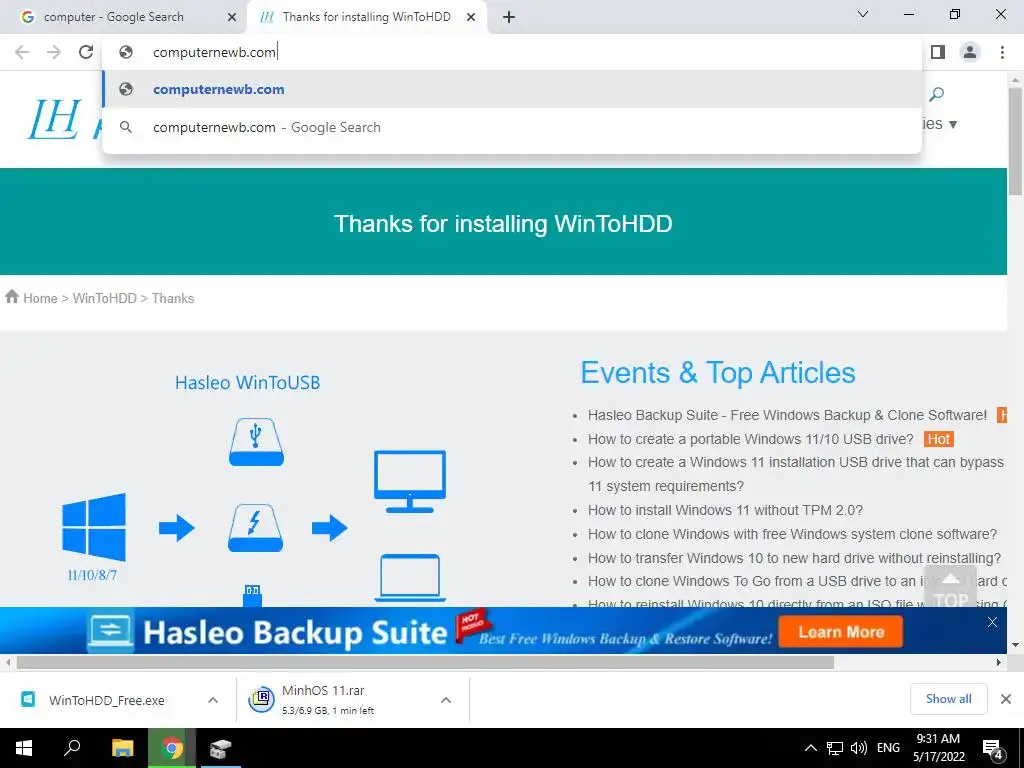The image size is (1024, 768).
Task: Click the Hasleo LH logo
Action: point(55,119)
